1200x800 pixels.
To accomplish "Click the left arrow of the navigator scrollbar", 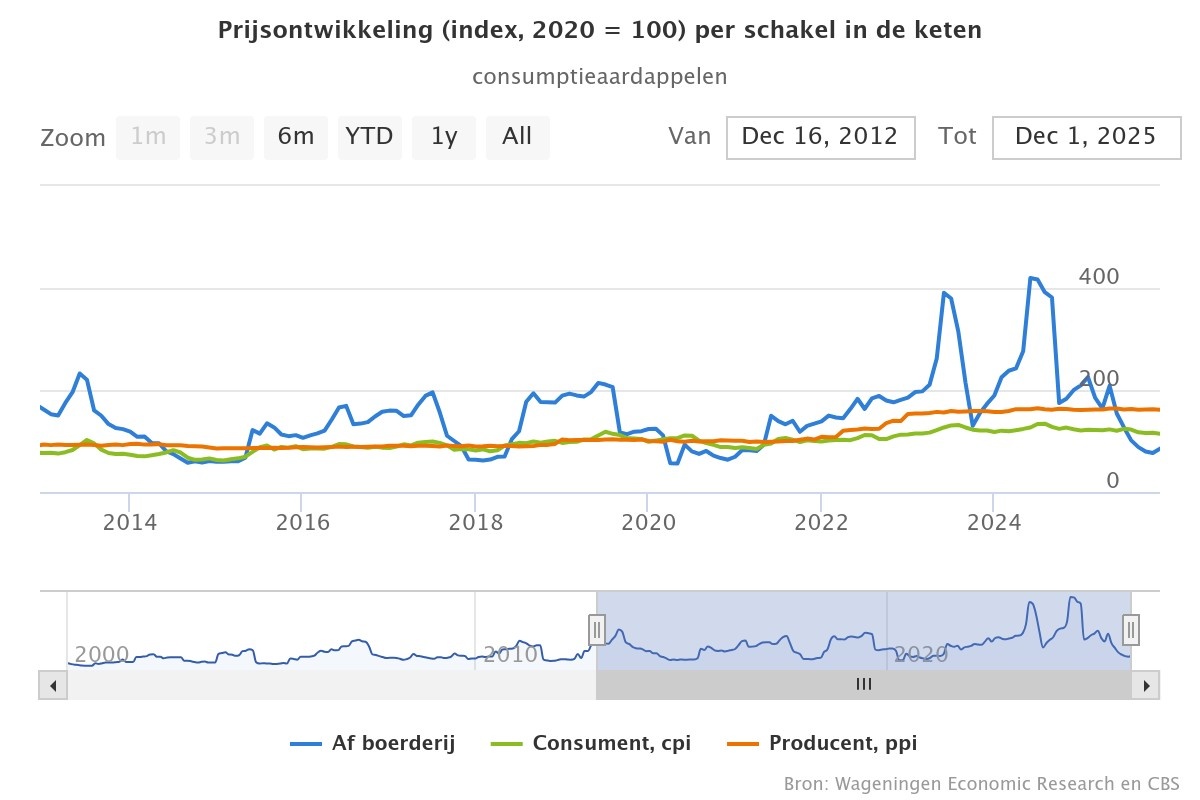I will coord(51,685).
